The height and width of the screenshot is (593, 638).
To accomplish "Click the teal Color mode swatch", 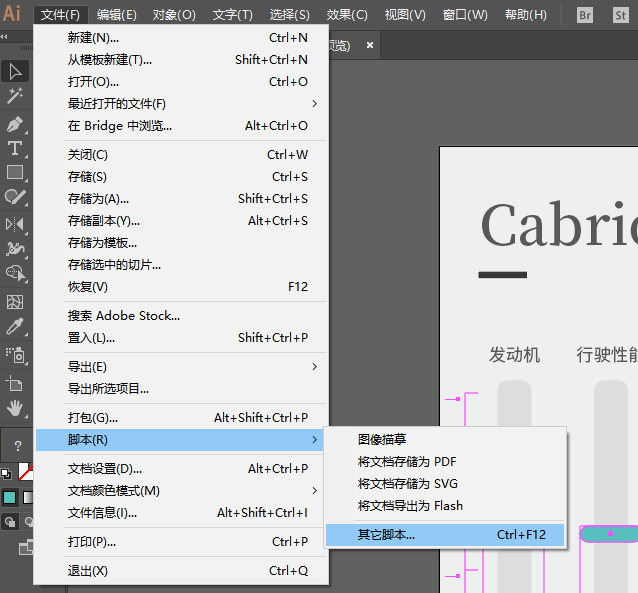I will pos(9,497).
